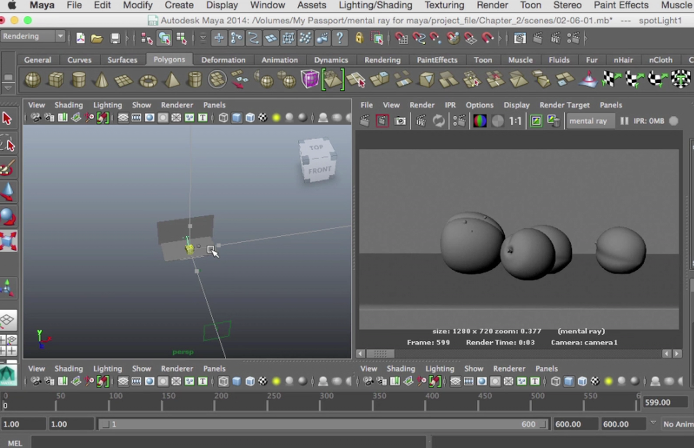Viewport: 694px width, 448px height.
Task: Open the Maya application menu
Action: (42, 5)
